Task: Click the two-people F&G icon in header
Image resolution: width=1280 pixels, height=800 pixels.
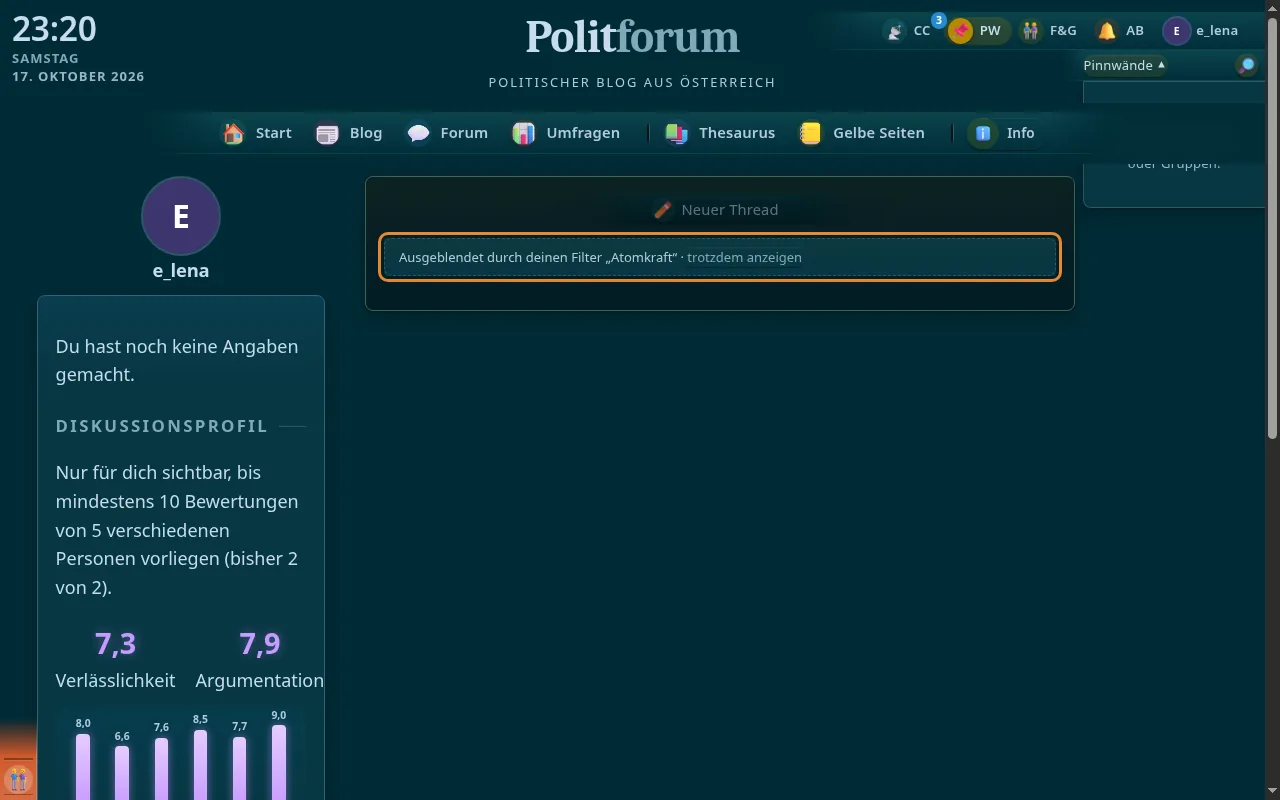Action: [1031, 31]
